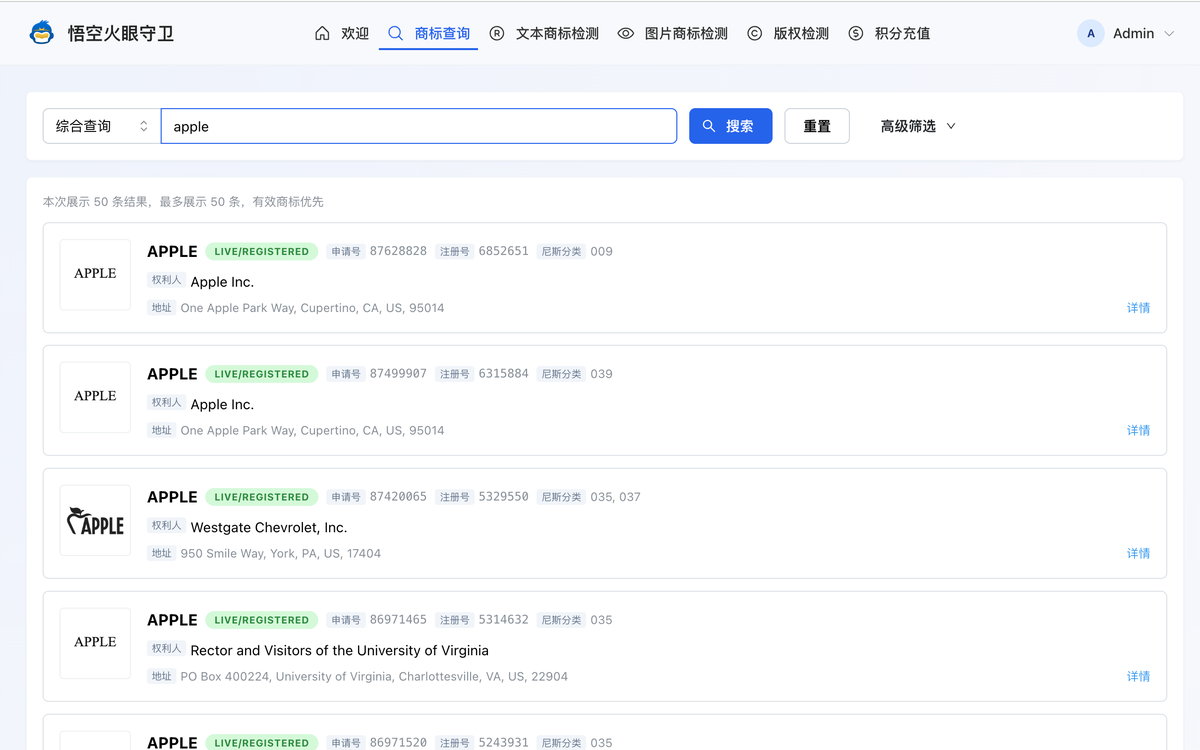Click registration number 6315884
This screenshot has width=1200, height=750.
click(503, 374)
